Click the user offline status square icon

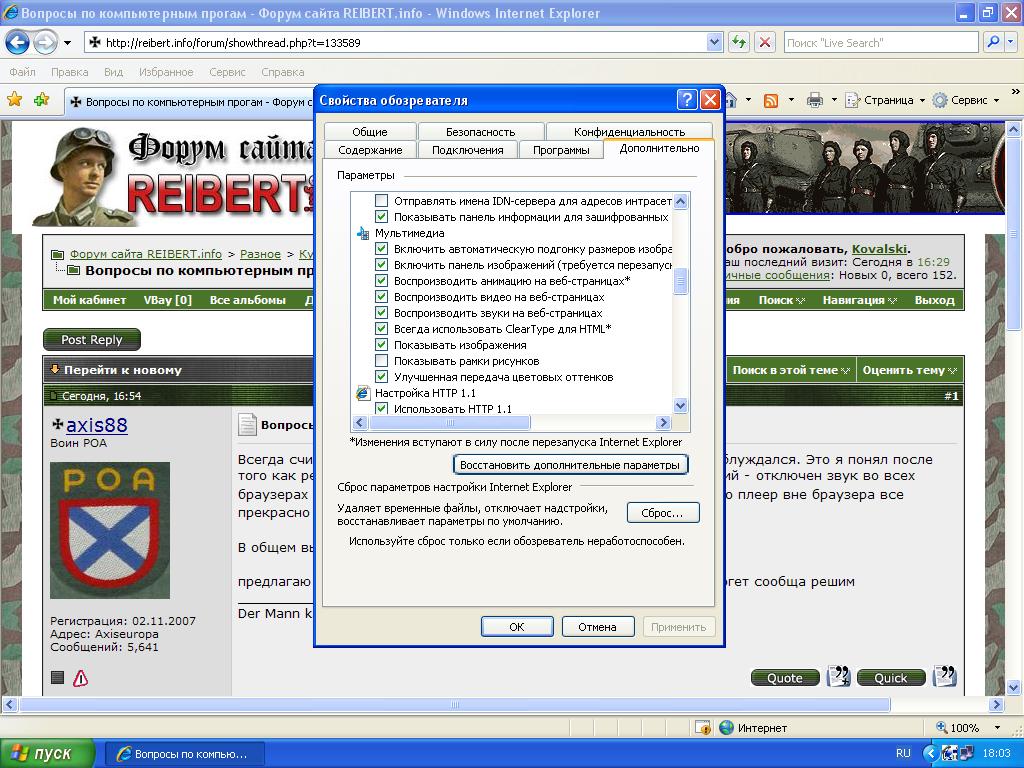[57, 678]
